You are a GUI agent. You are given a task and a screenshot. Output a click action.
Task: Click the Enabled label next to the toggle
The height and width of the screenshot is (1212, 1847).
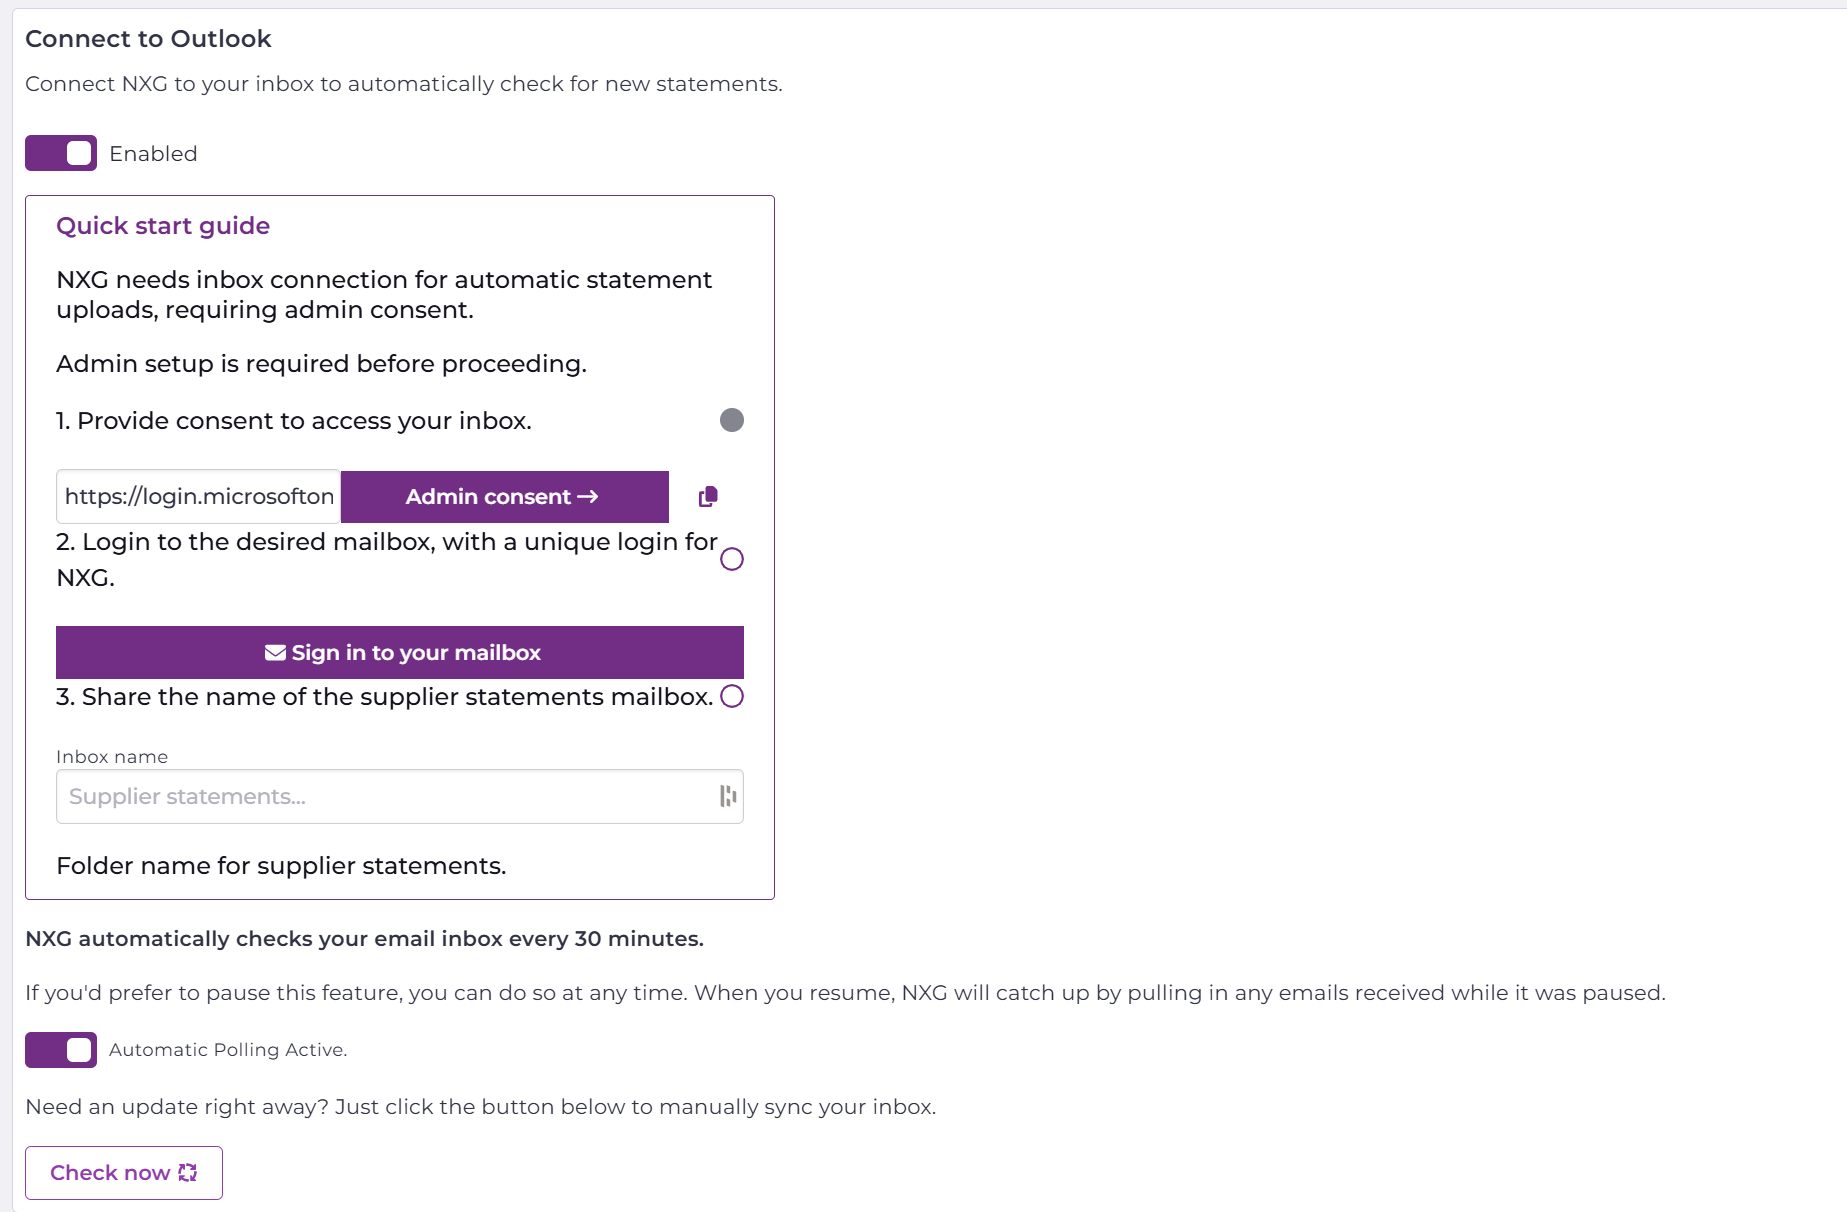tap(153, 154)
